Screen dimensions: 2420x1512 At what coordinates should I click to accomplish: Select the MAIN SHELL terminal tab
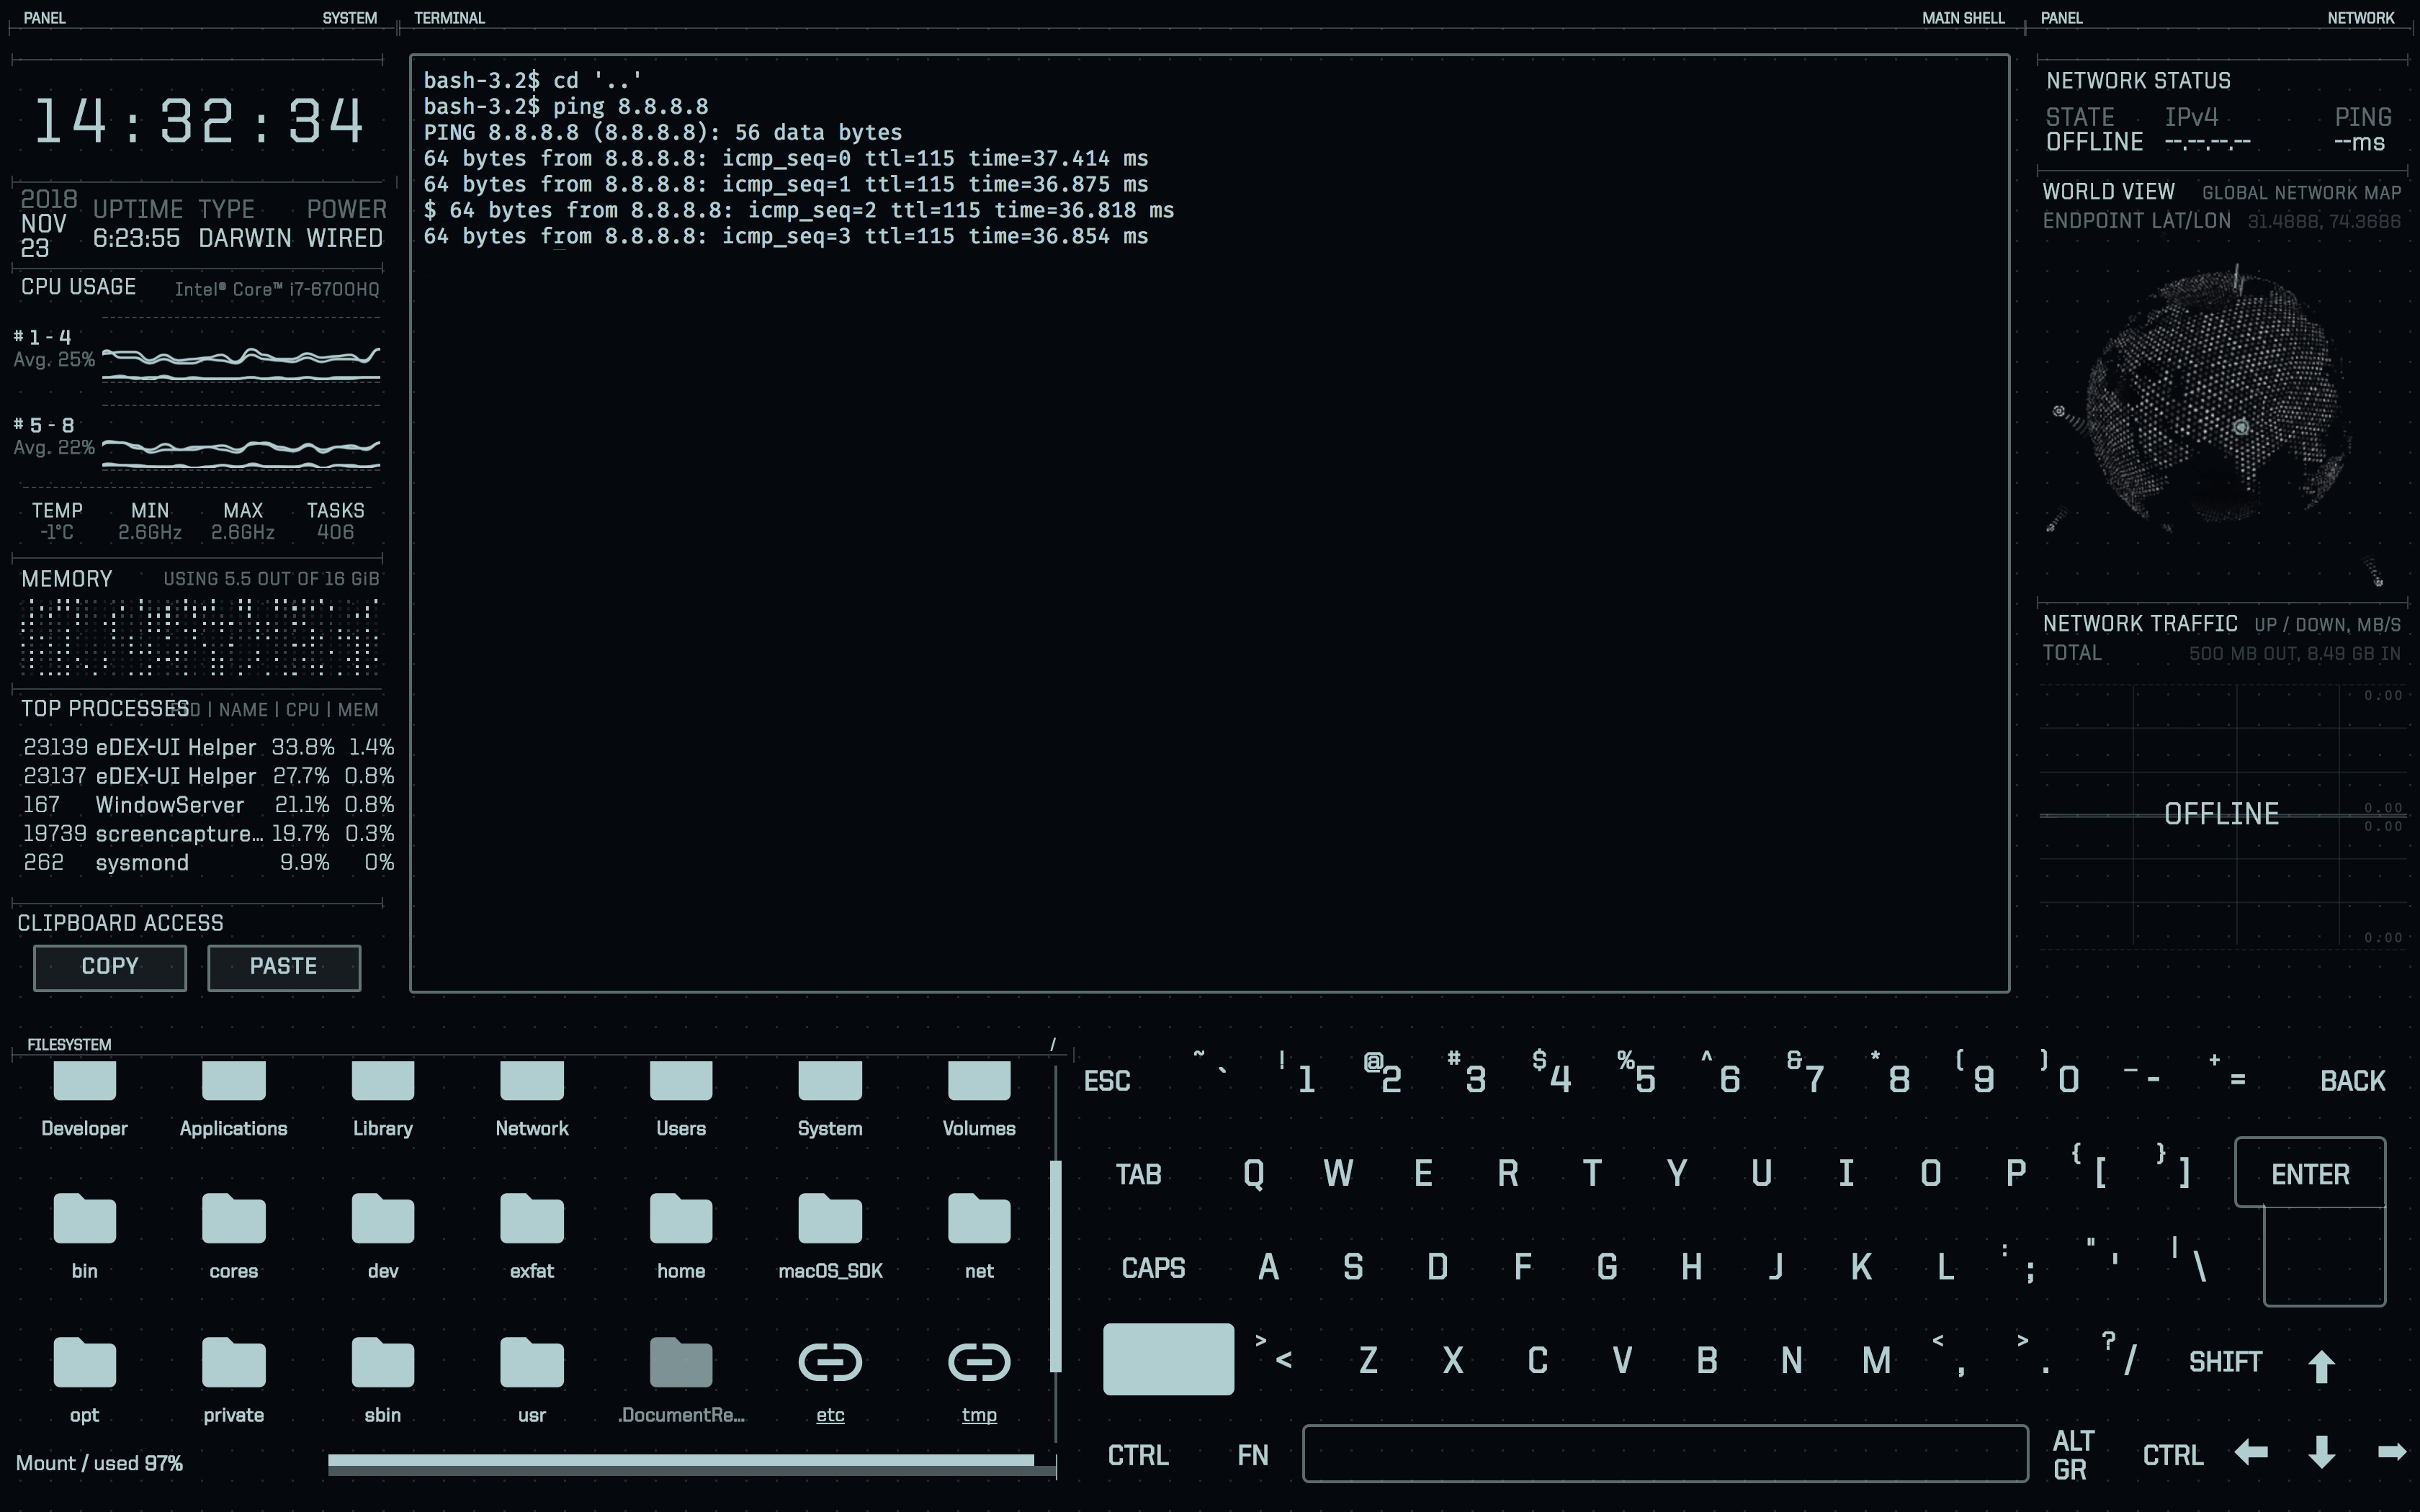[1962, 18]
